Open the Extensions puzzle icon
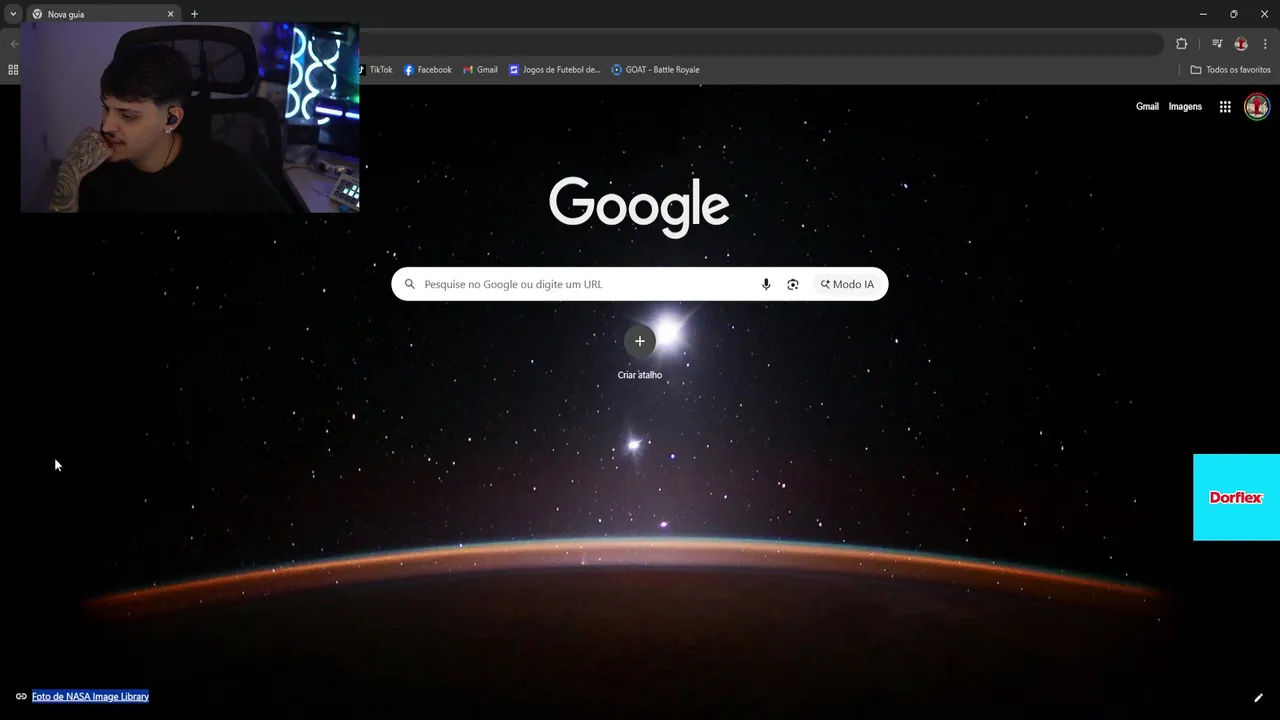 point(1181,43)
